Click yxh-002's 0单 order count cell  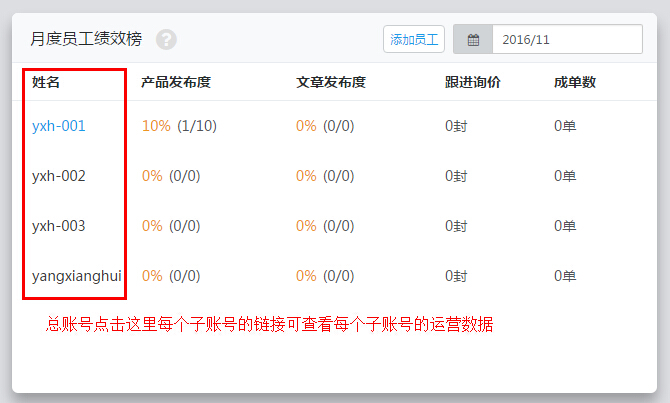[565, 176]
